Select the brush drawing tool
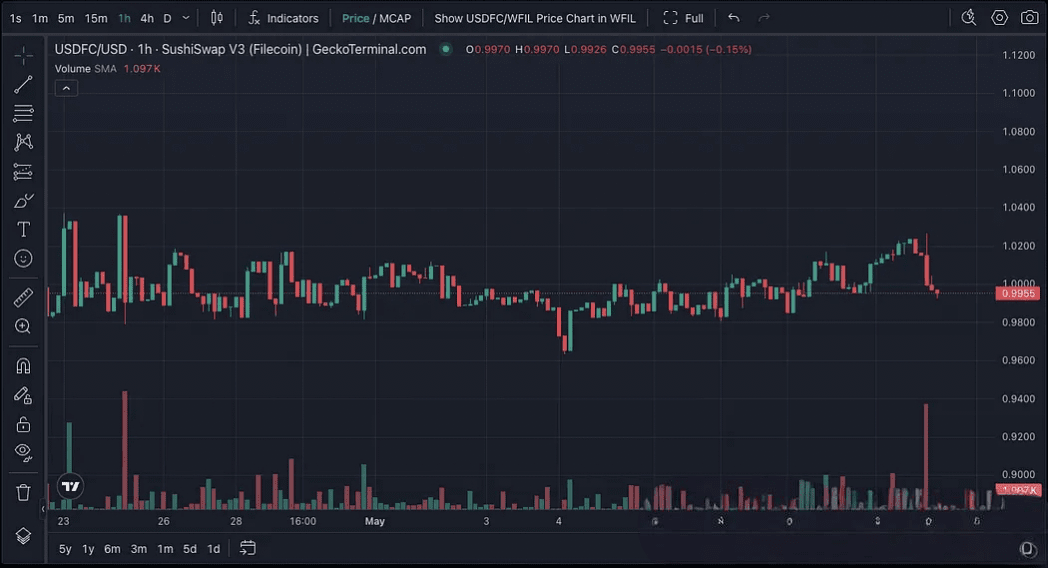Image resolution: width=1048 pixels, height=568 pixels. click(23, 200)
